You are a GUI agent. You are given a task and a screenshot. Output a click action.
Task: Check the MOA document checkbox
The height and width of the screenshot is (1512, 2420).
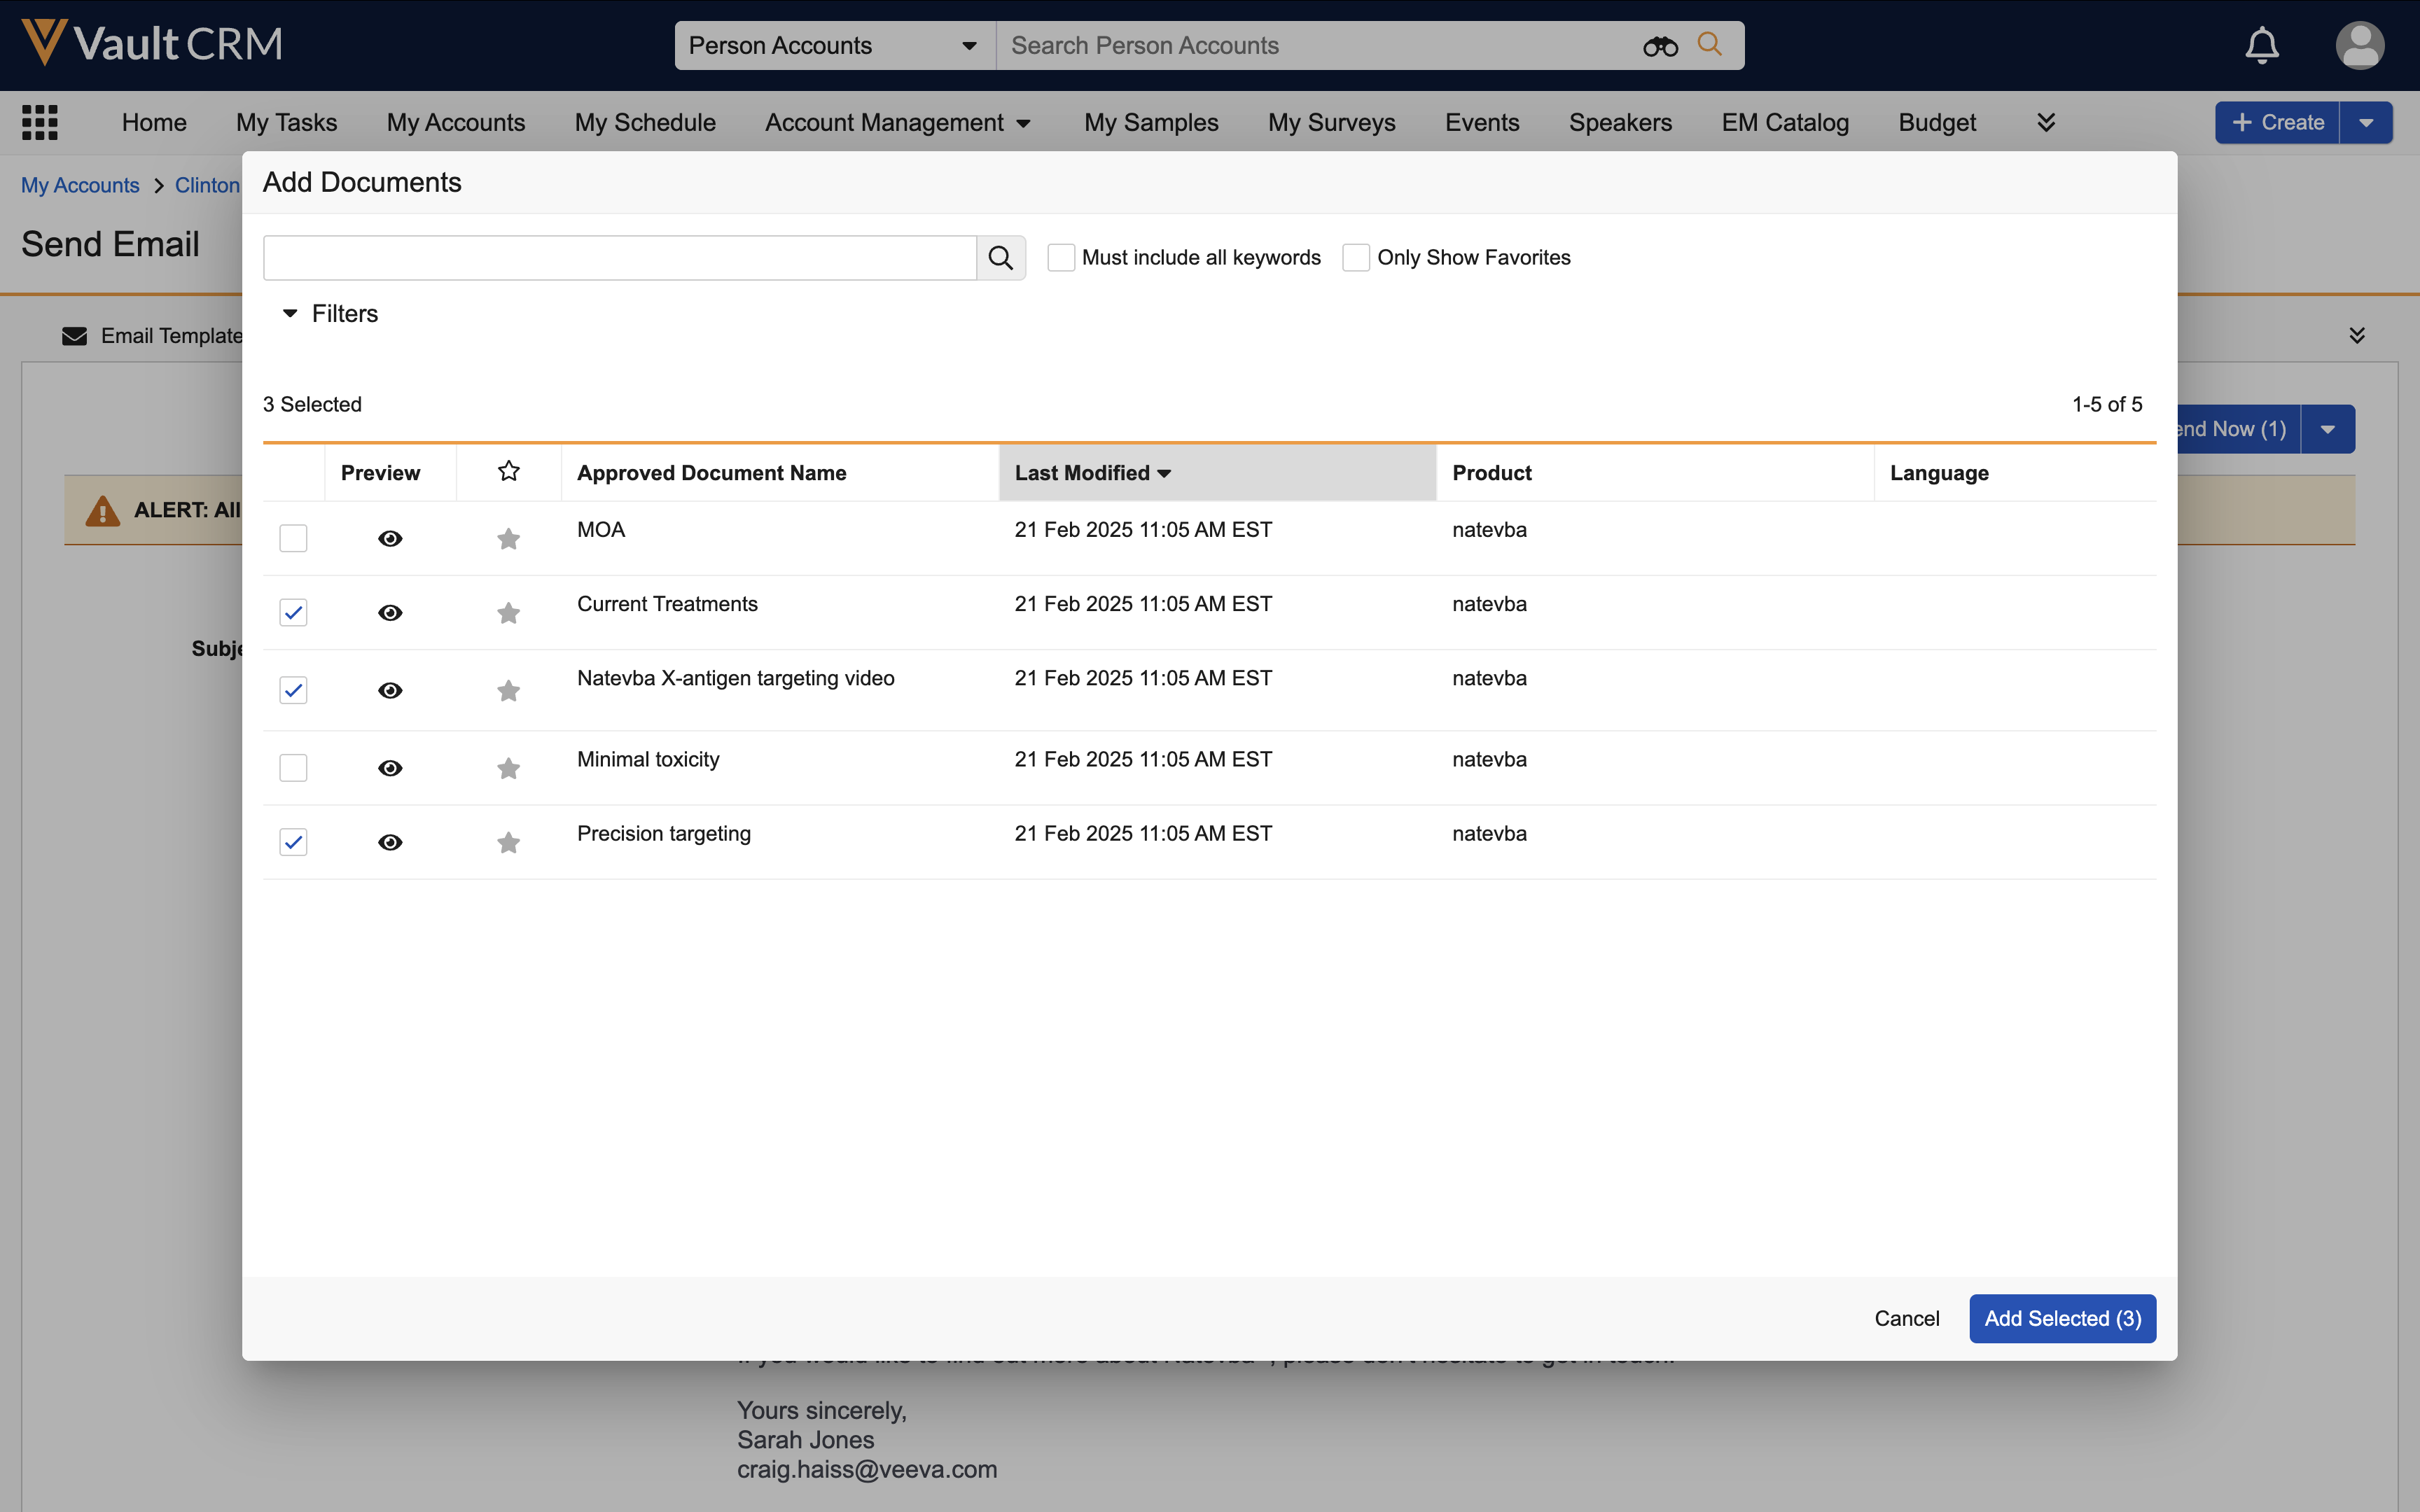pos(293,539)
